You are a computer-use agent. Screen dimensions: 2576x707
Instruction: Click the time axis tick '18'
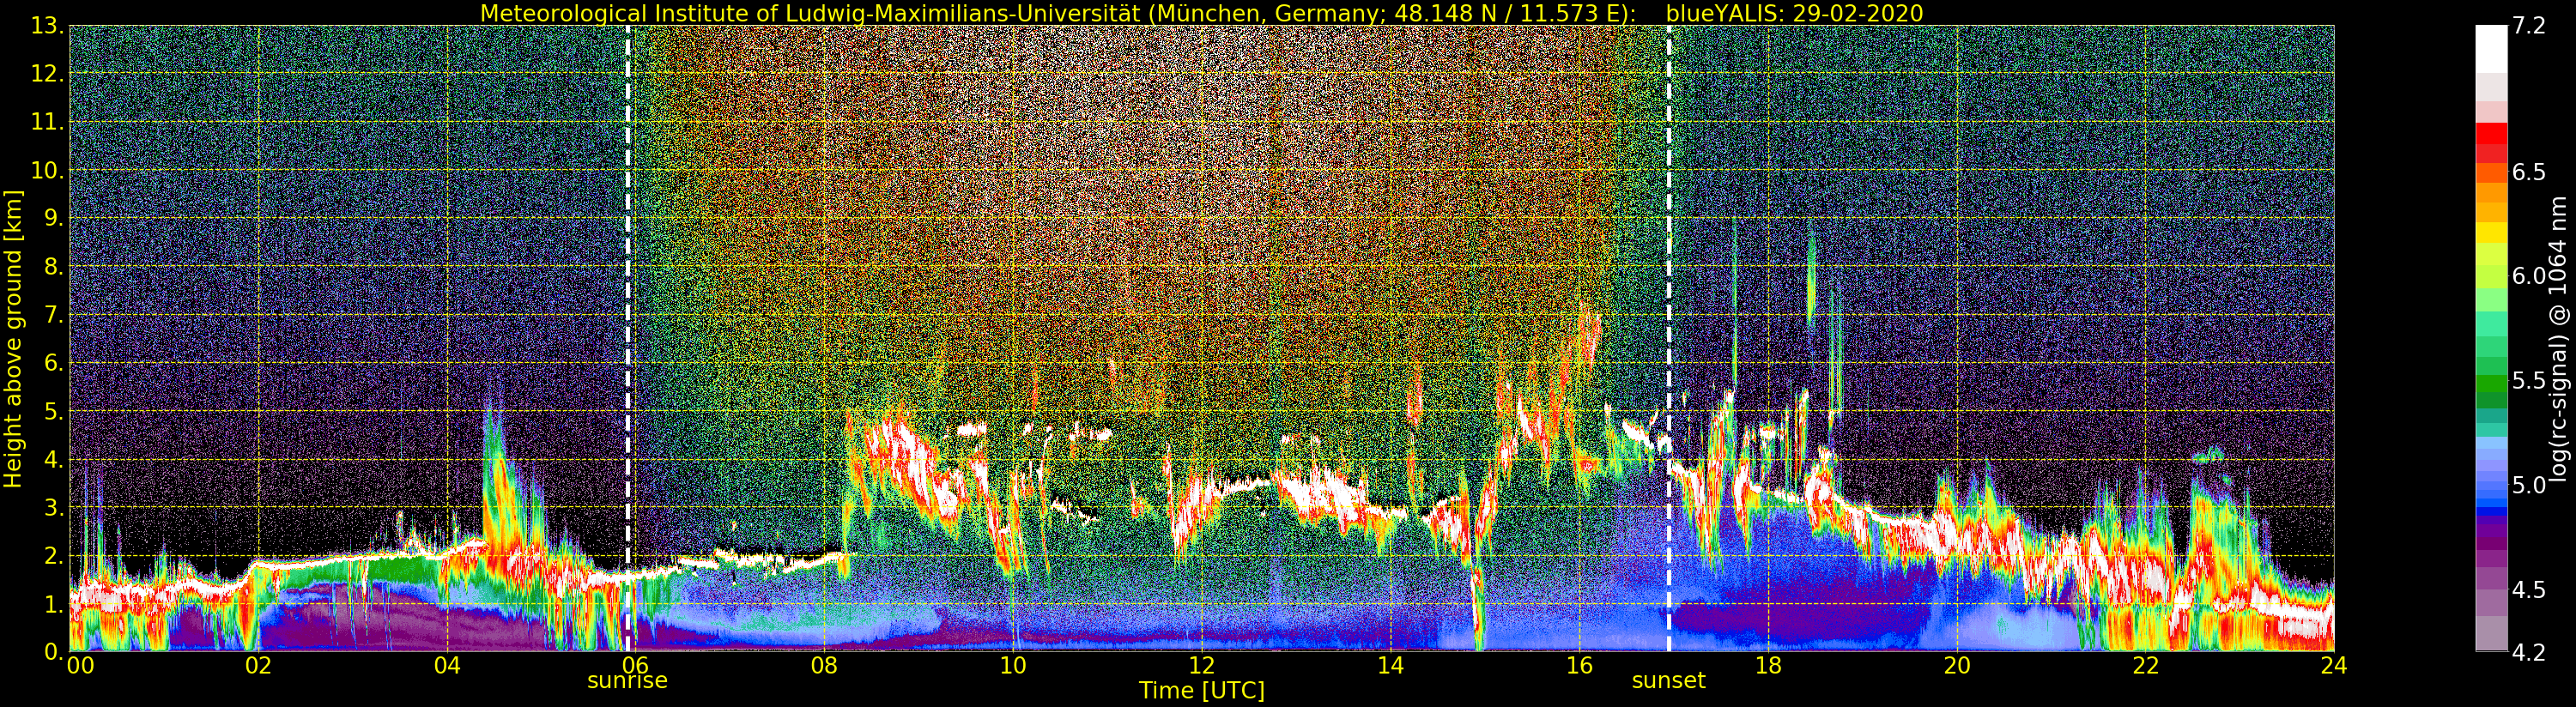click(1768, 666)
